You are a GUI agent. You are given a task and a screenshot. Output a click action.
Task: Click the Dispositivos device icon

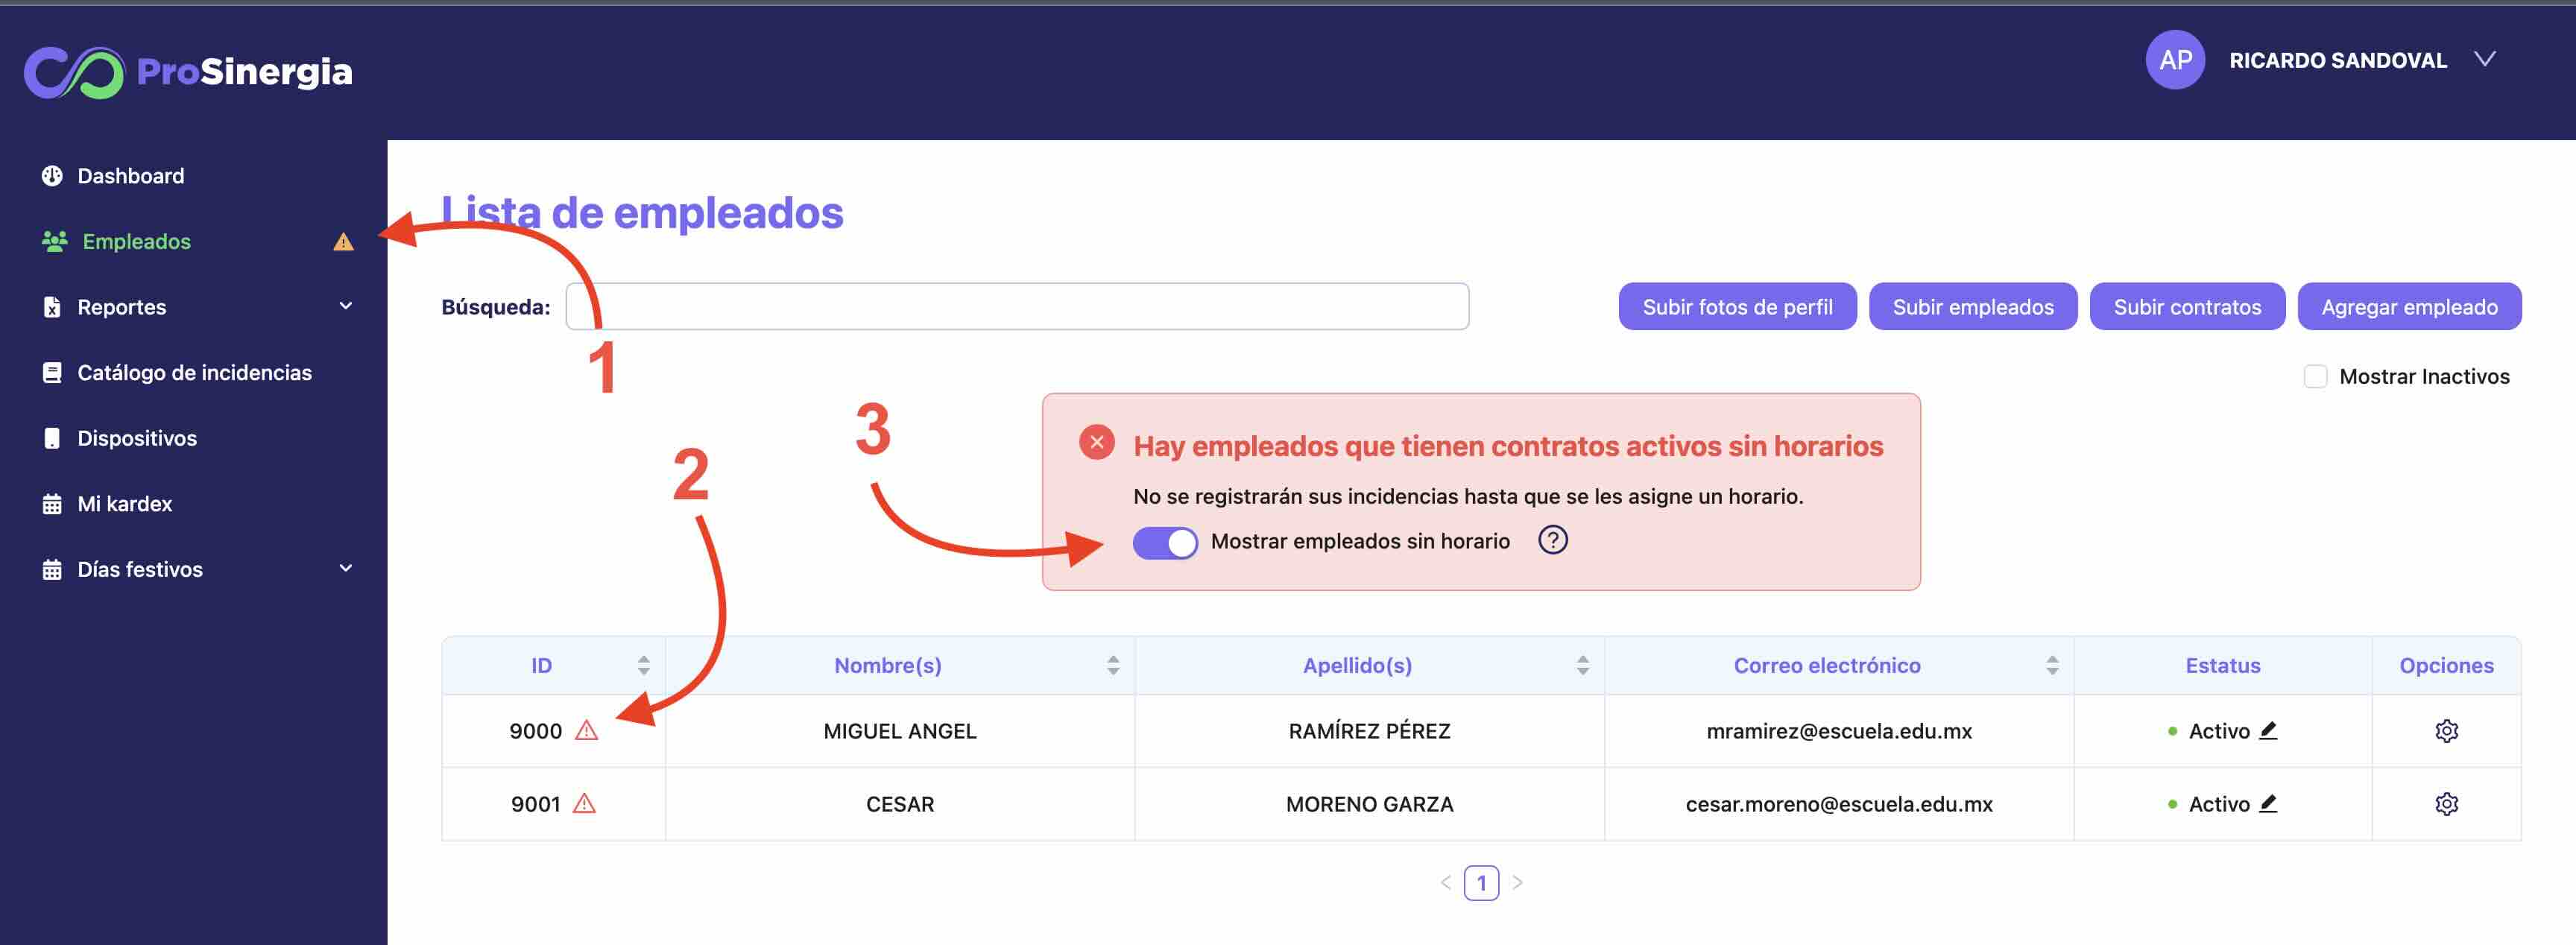pos(52,438)
